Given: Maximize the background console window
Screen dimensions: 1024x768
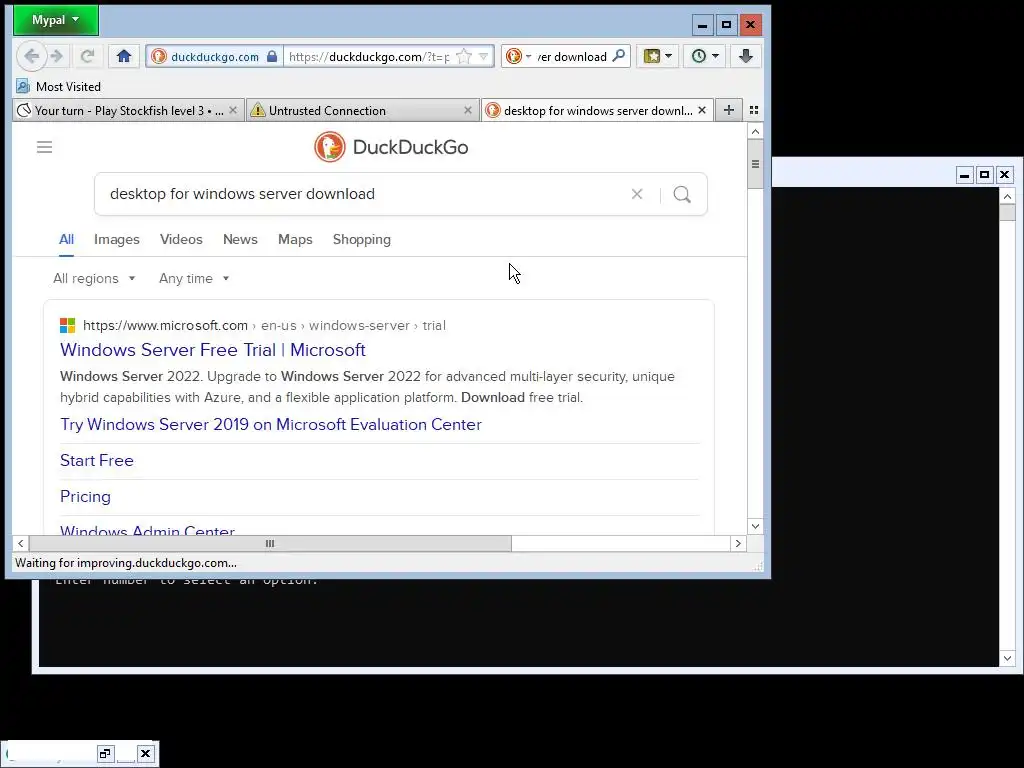Looking at the screenshot, I should [984, 174].
